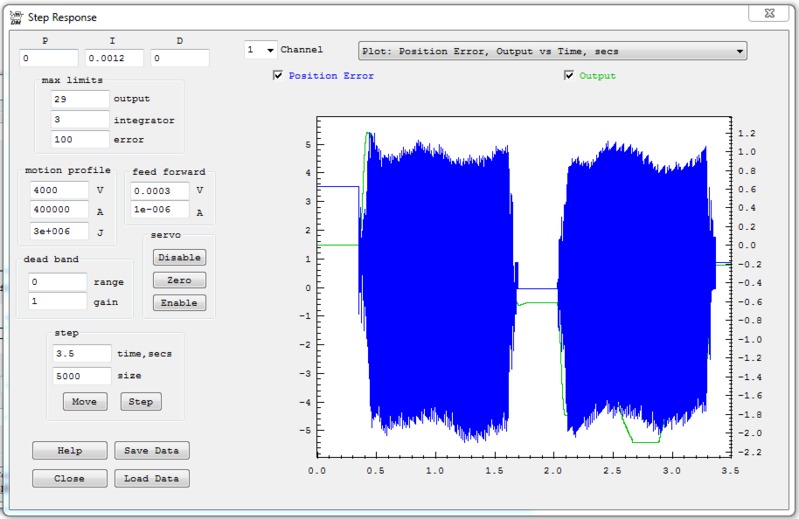The width and height of the screenshot is (799, 519).
Task: Click the Step Response title bar icon
Action: coord(14,17)
